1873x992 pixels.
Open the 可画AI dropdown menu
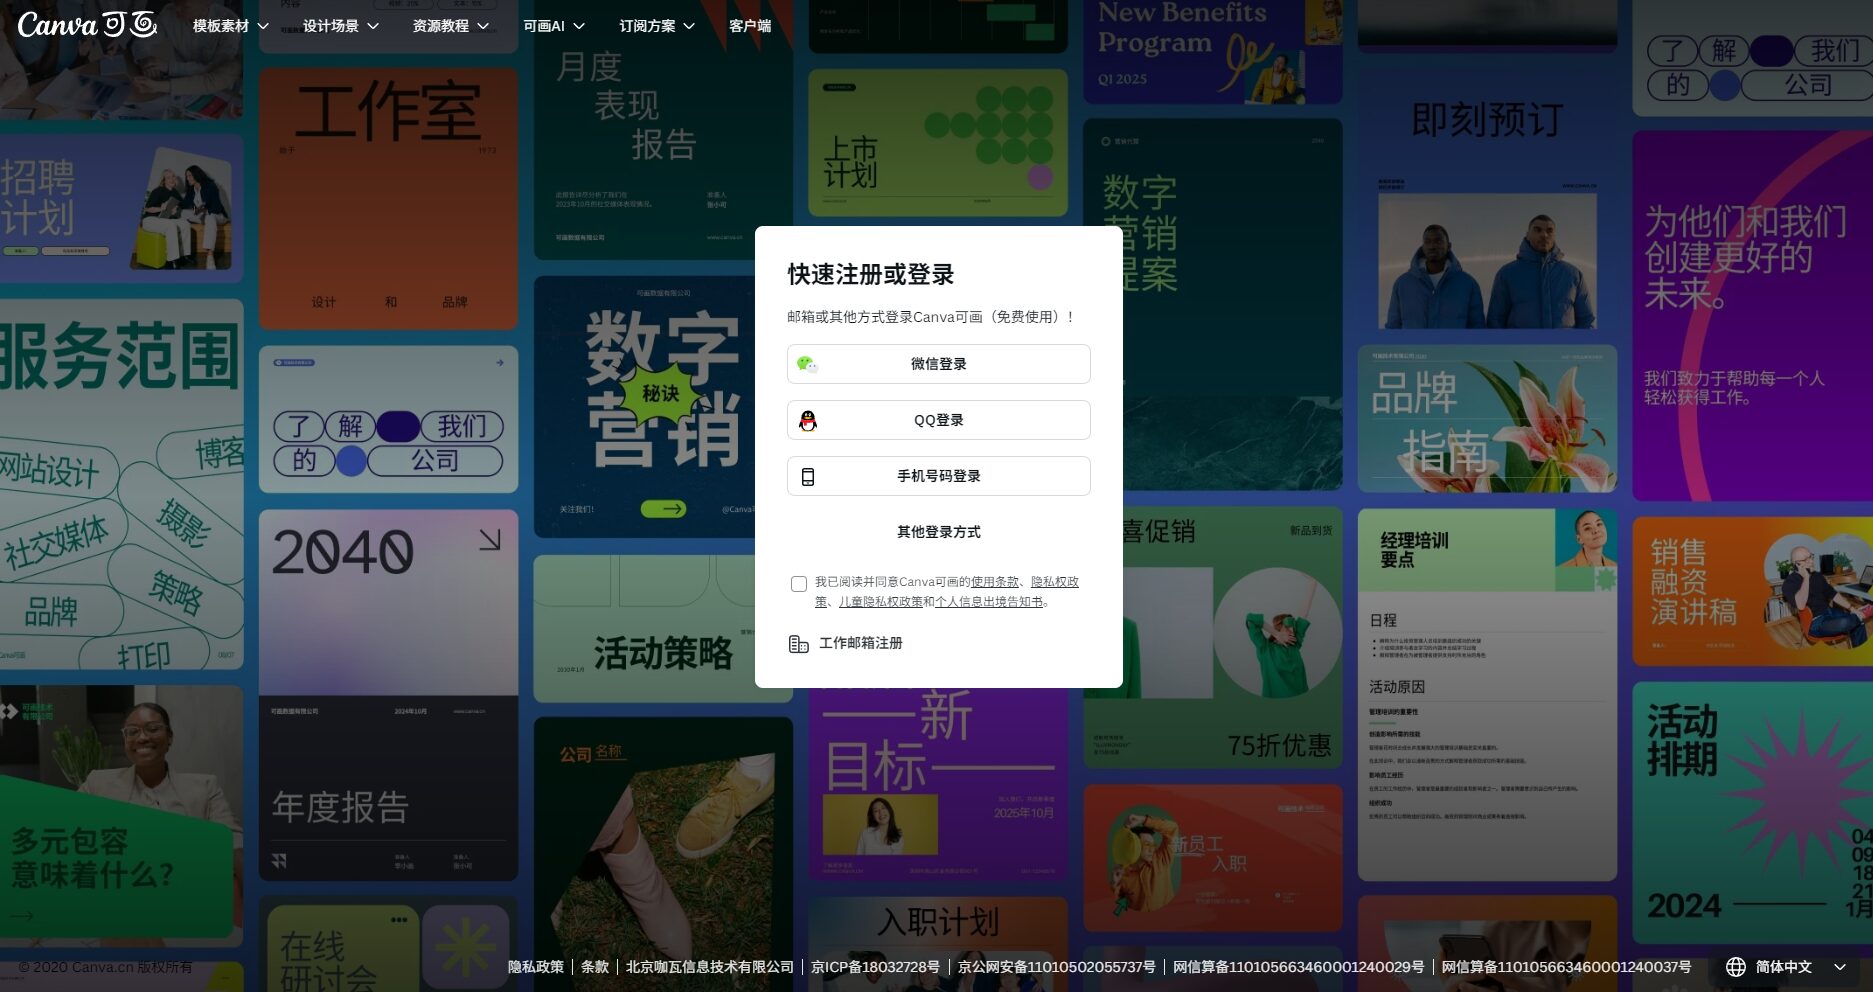click(554, 26)
